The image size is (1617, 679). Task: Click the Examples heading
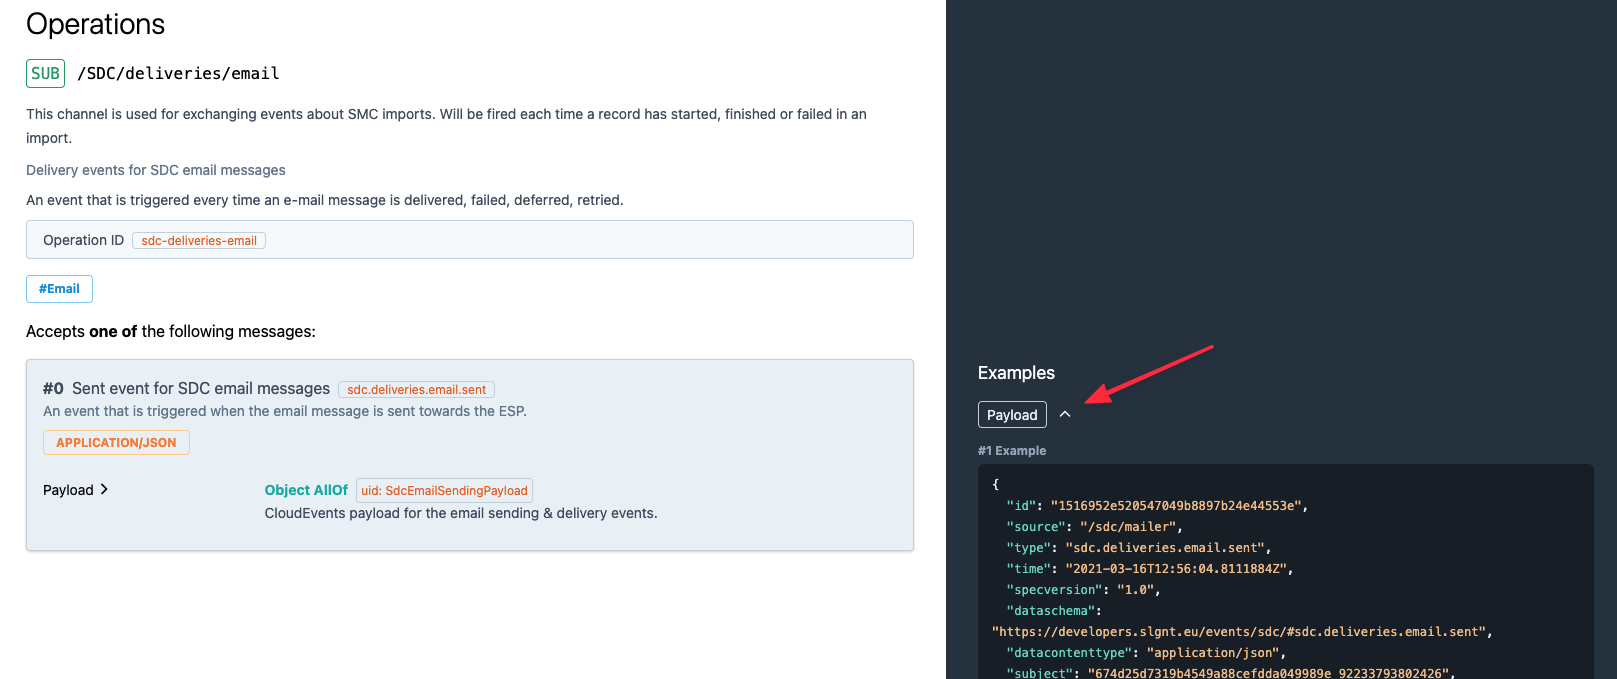[x=1016, y=373]
